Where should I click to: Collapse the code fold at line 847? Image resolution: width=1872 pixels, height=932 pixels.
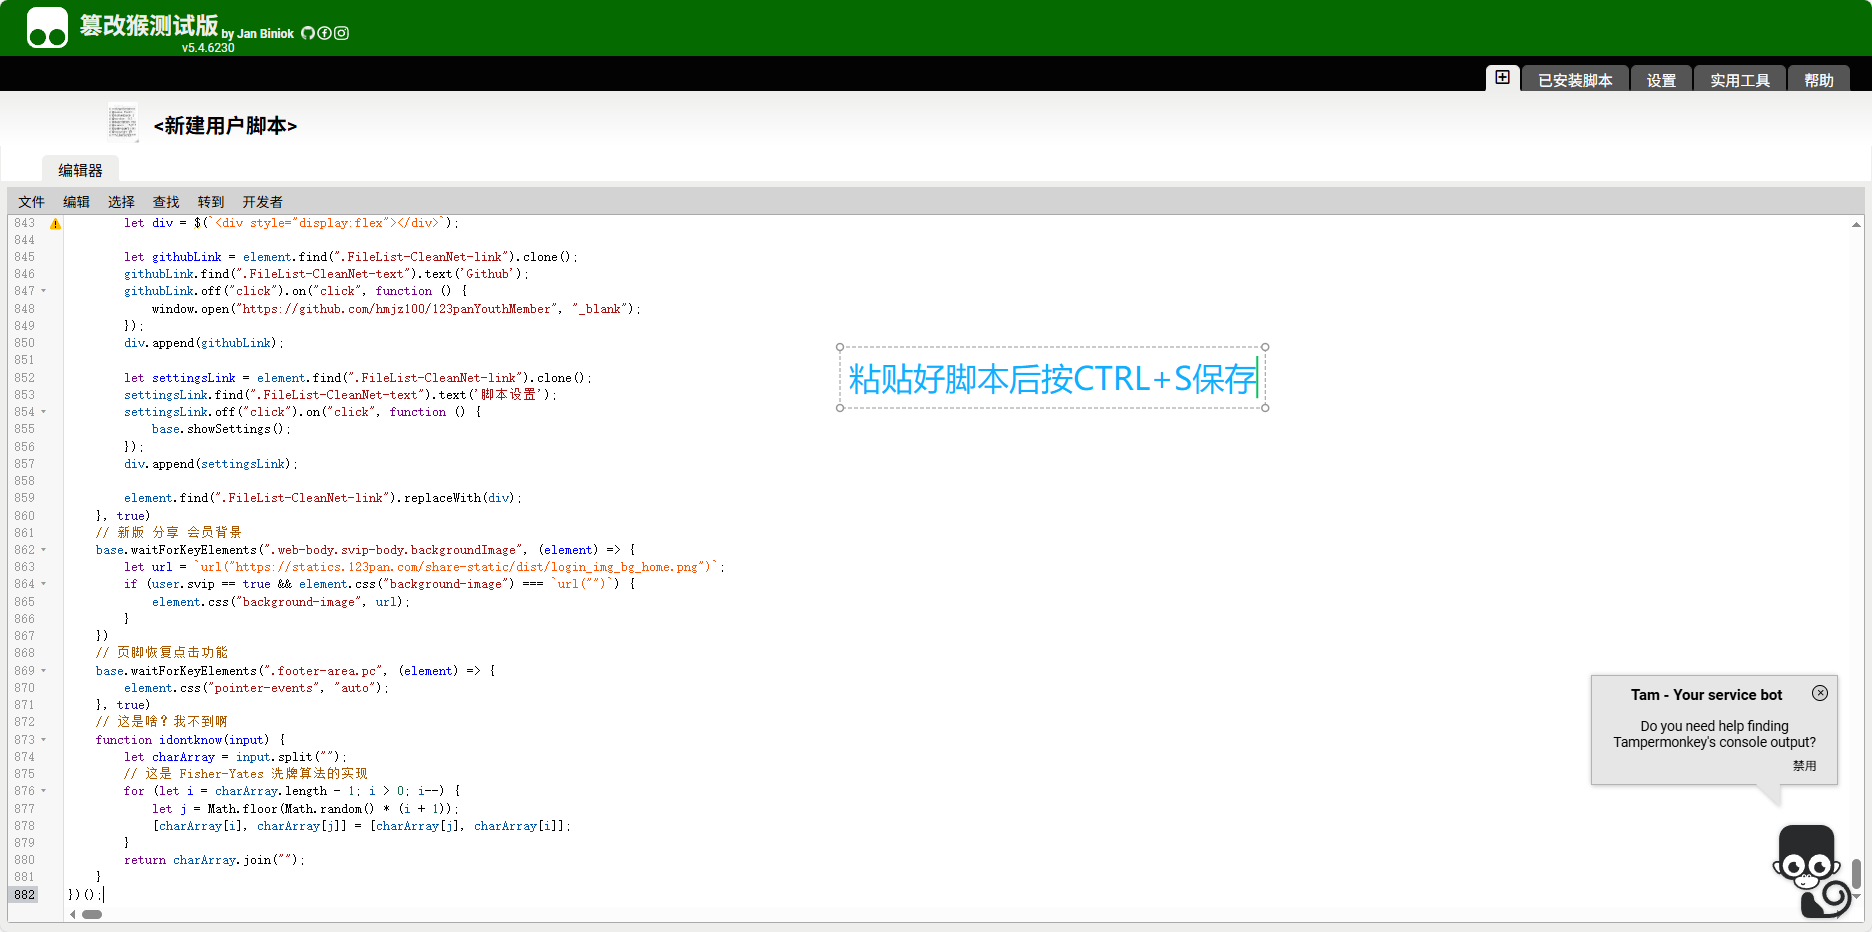[x=44, y=292]
